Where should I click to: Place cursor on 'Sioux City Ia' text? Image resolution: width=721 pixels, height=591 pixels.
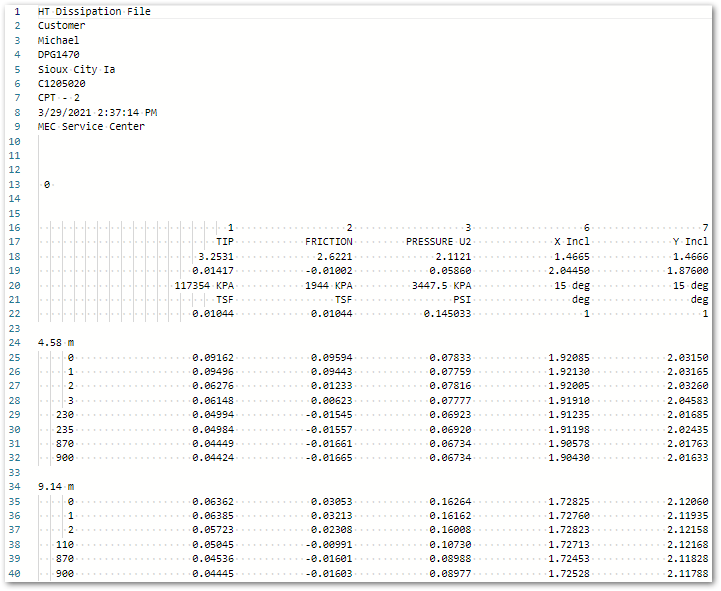point(76,69)
